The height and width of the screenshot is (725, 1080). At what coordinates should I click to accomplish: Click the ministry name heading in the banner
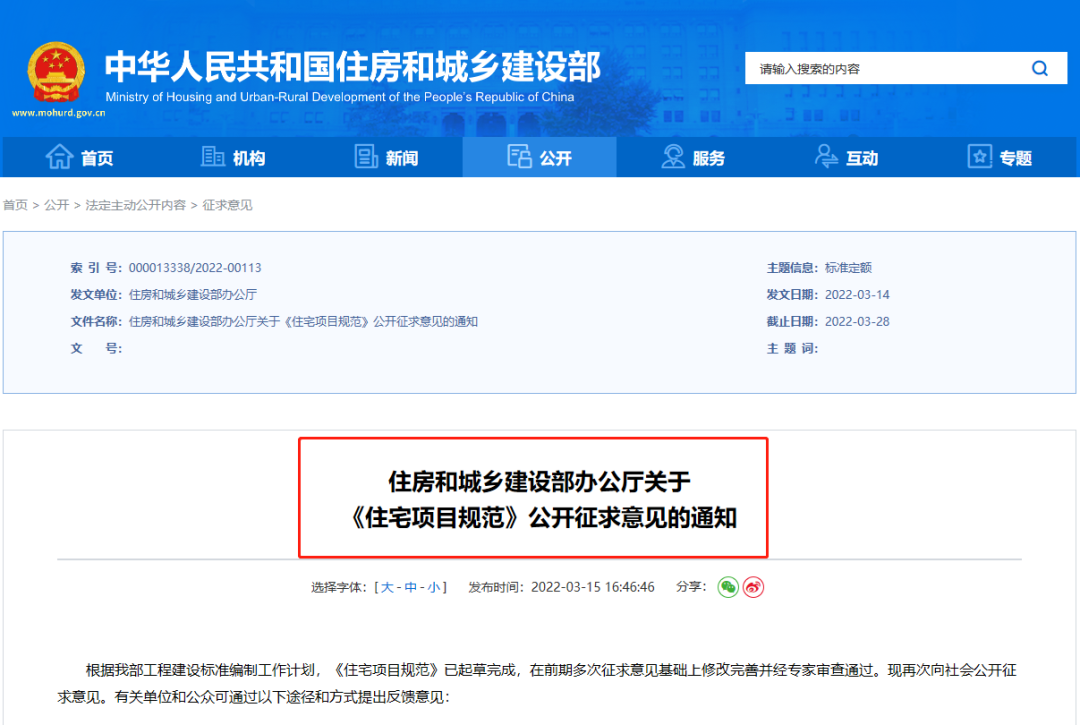(353, 67)
